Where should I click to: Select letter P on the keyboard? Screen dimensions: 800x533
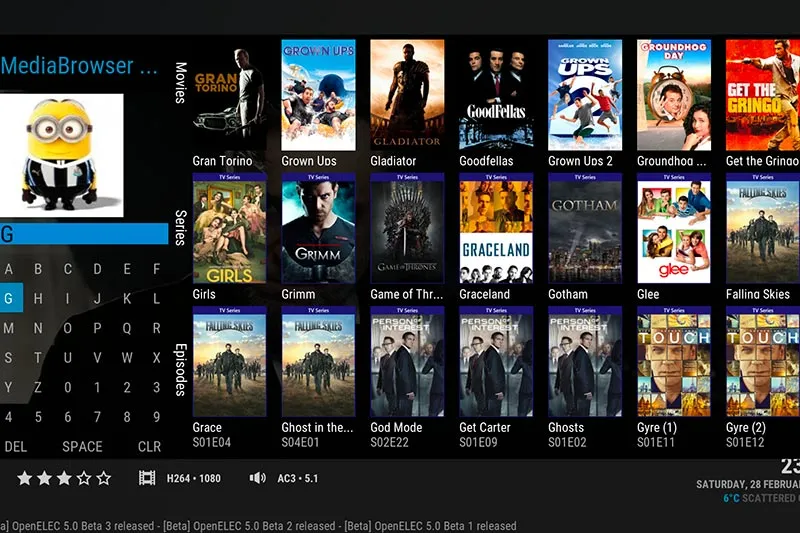pos(97,328)
